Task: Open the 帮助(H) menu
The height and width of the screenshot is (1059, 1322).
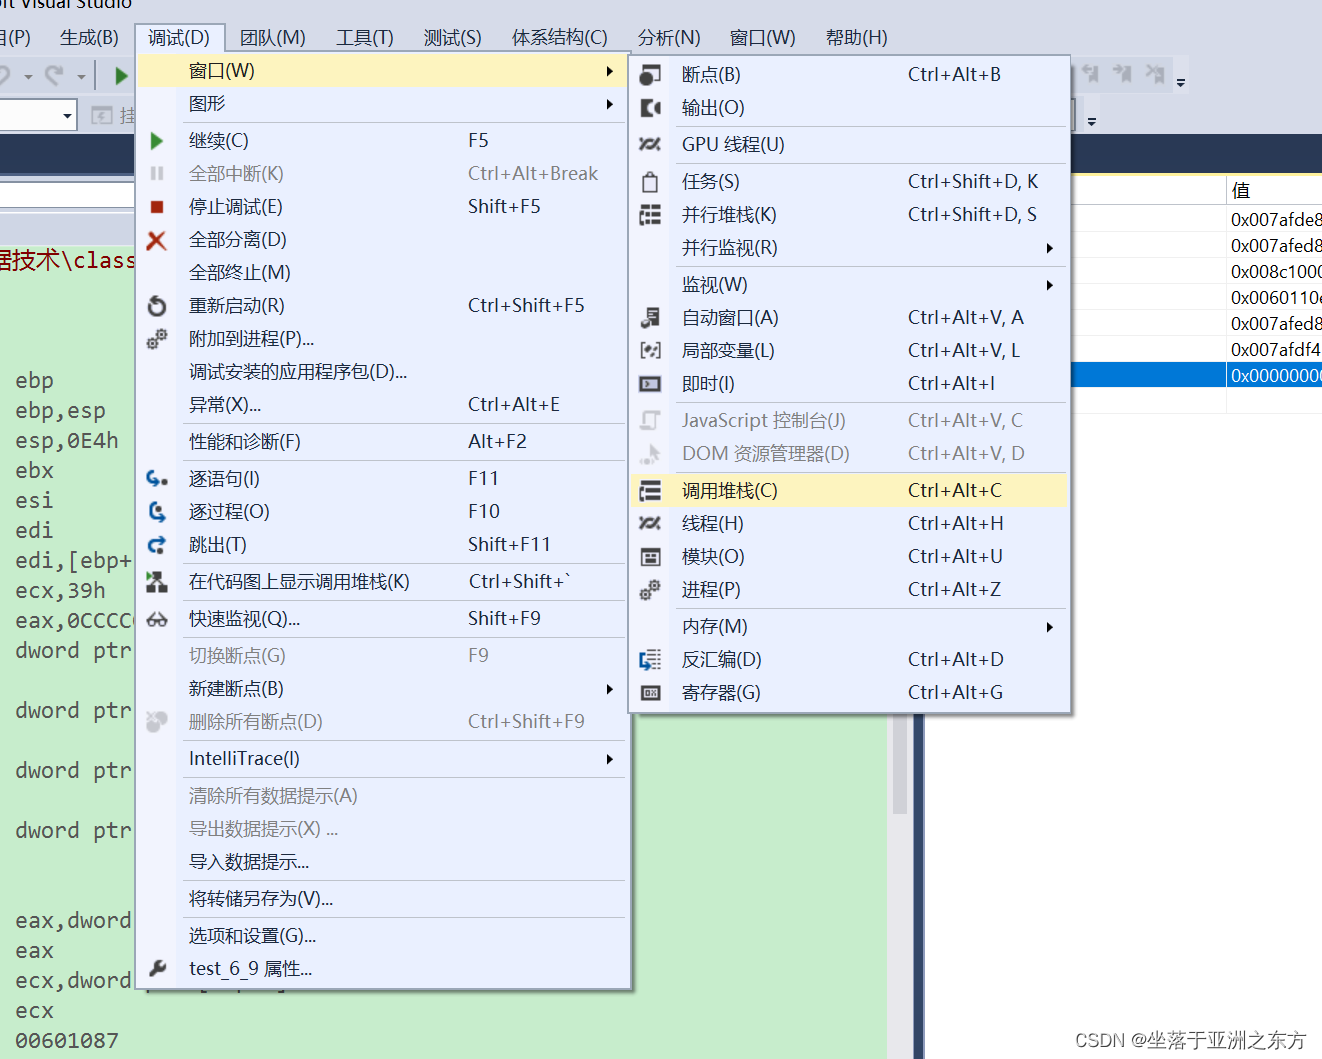Action: [856, 38]
